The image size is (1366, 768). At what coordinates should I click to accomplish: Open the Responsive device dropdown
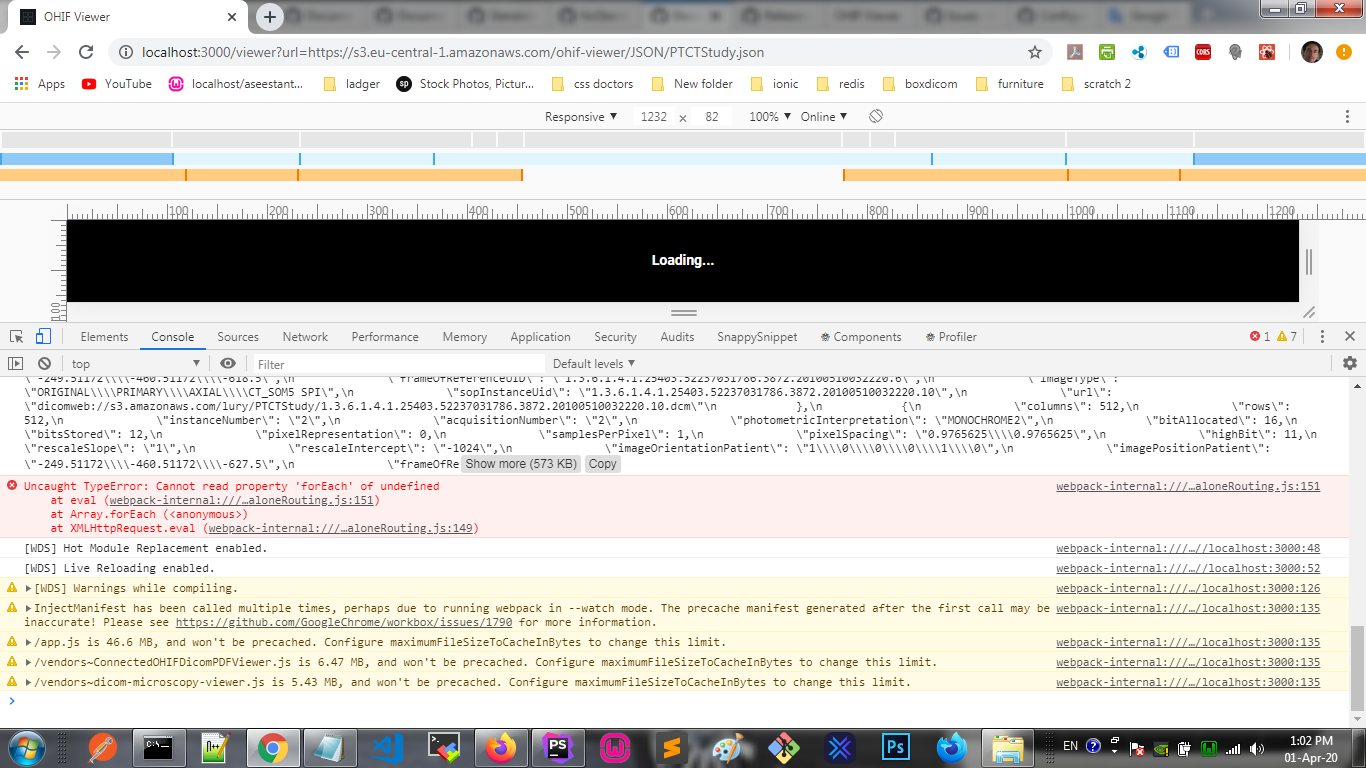pos(580,117)
